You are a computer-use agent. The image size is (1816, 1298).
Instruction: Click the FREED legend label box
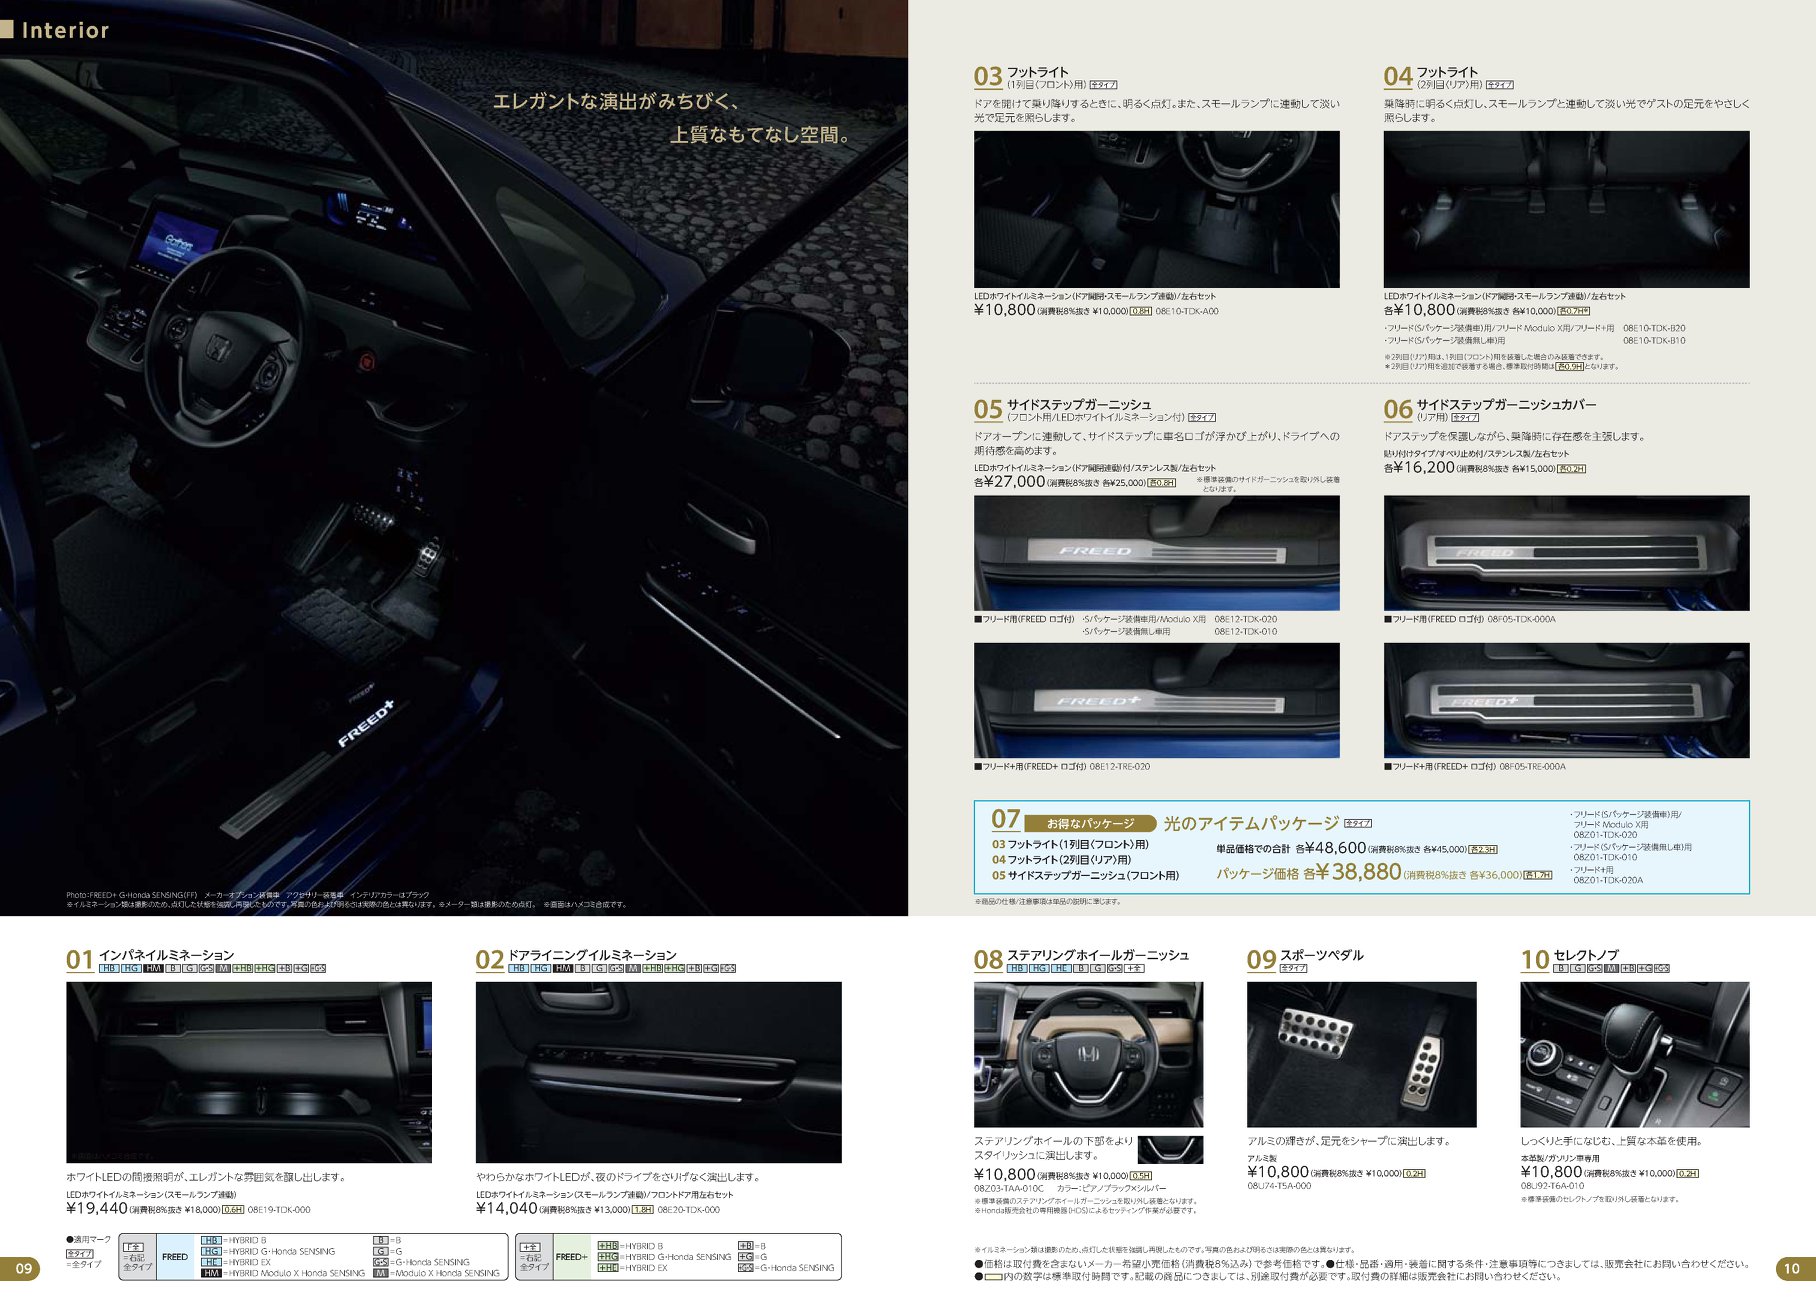(x=175, y=1257)
